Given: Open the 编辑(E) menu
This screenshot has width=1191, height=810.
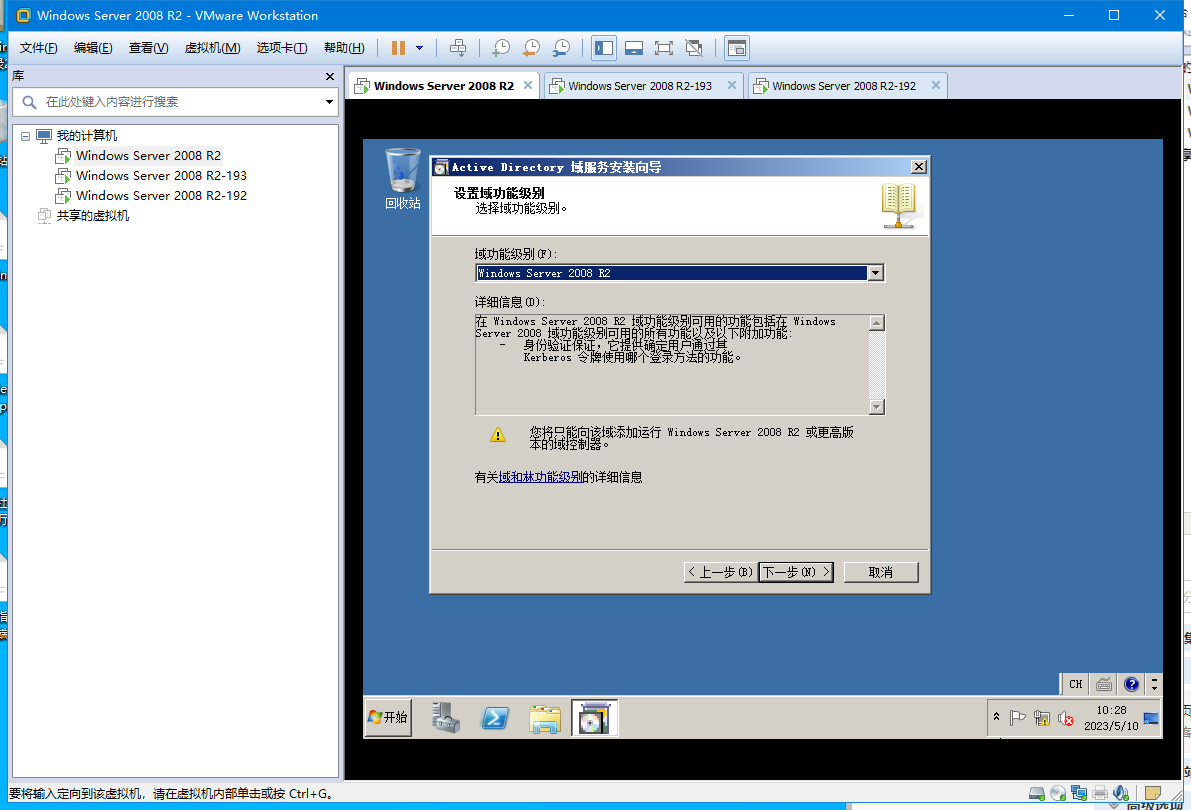Looking at the screenshot, I should [93, 48].
